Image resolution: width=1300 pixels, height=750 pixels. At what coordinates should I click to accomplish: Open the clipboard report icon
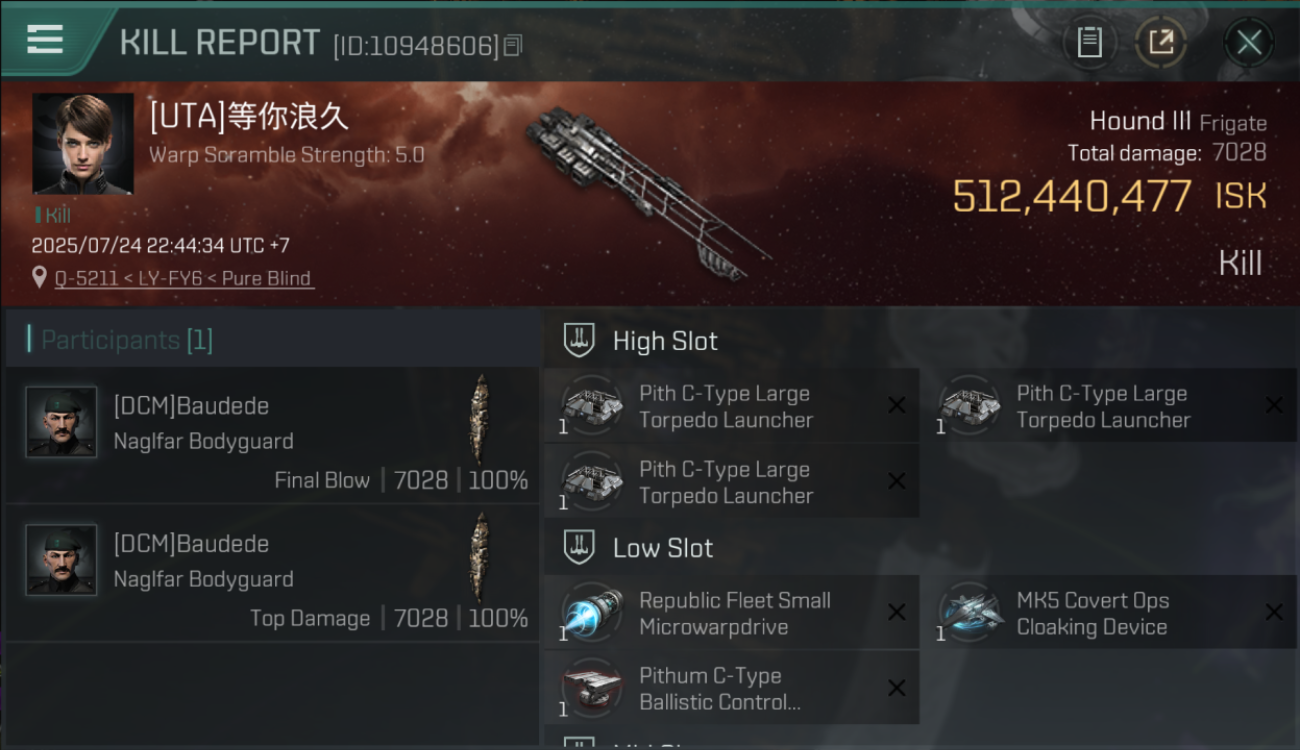pyautogui.click(x=1089, y=42)
